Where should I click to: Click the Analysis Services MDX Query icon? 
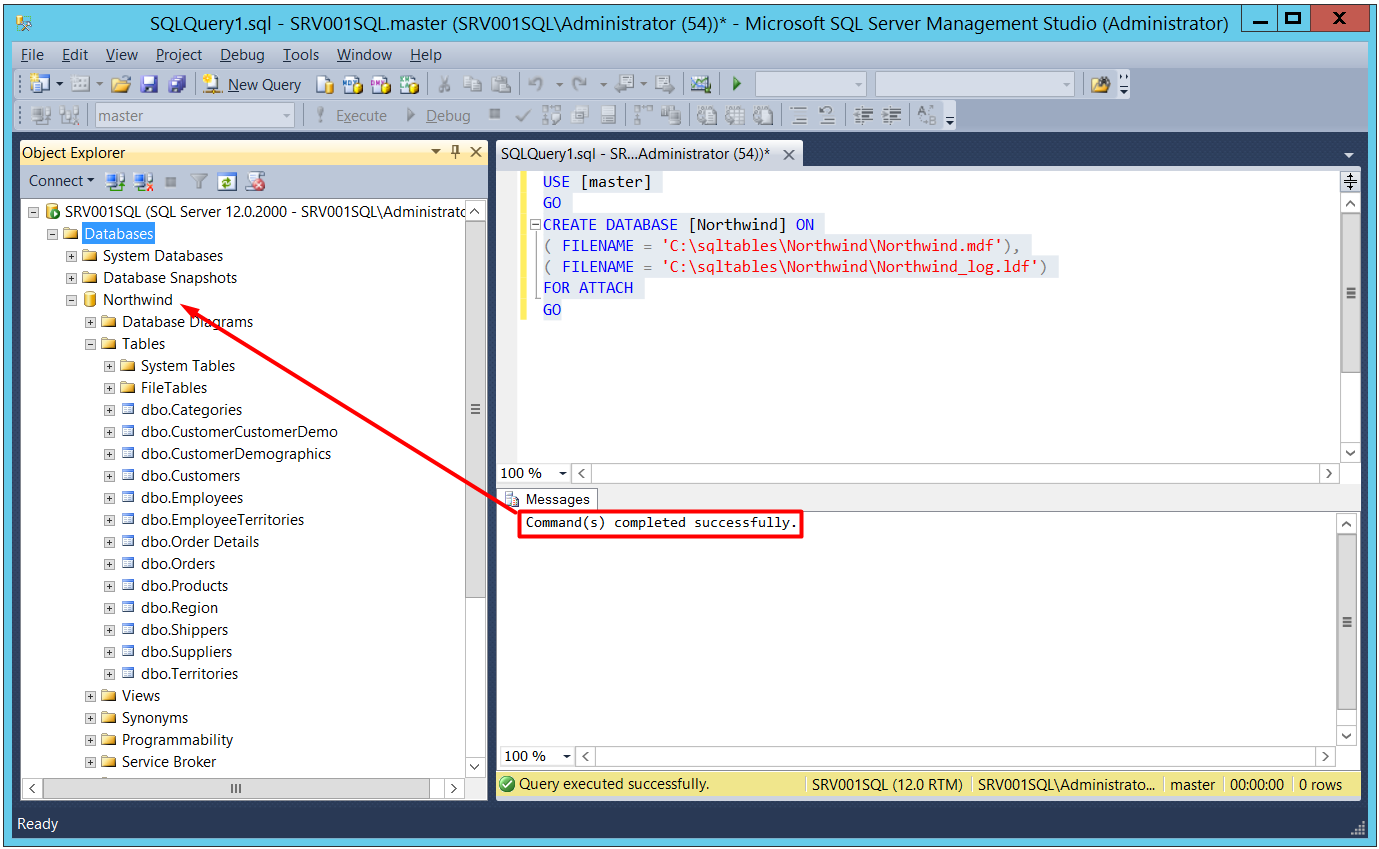click(x=353, y=85)
